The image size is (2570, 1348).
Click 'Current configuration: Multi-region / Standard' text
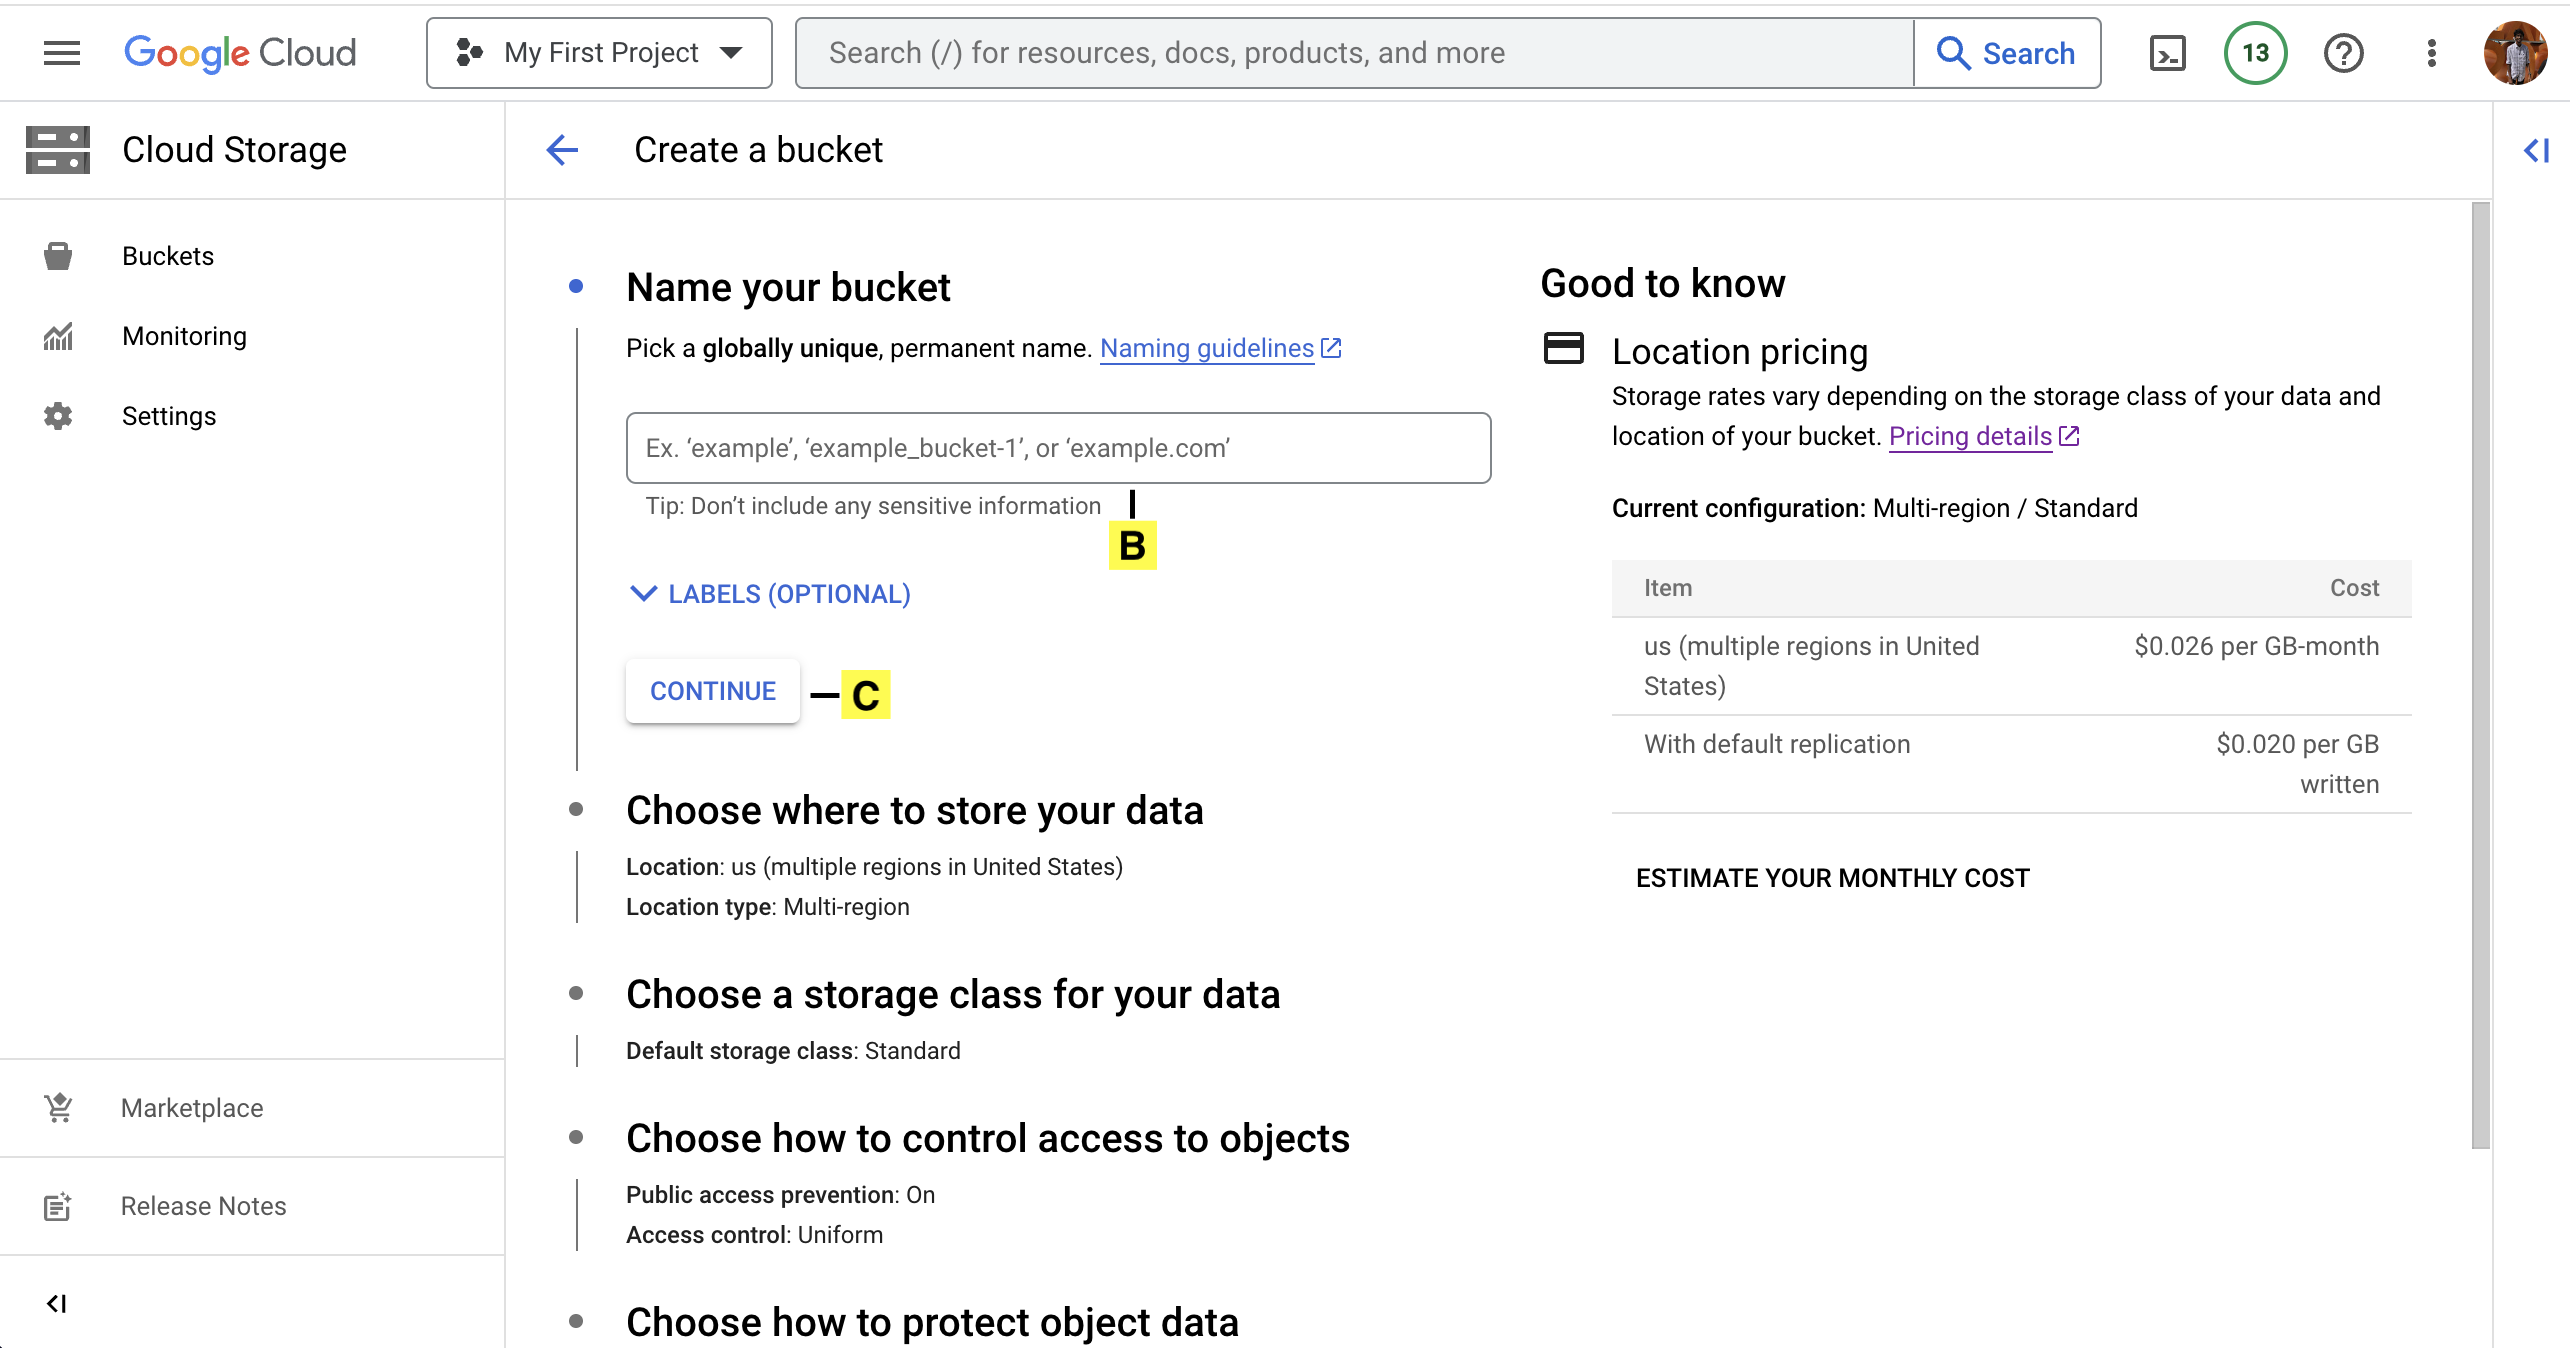click(1875, 508)
